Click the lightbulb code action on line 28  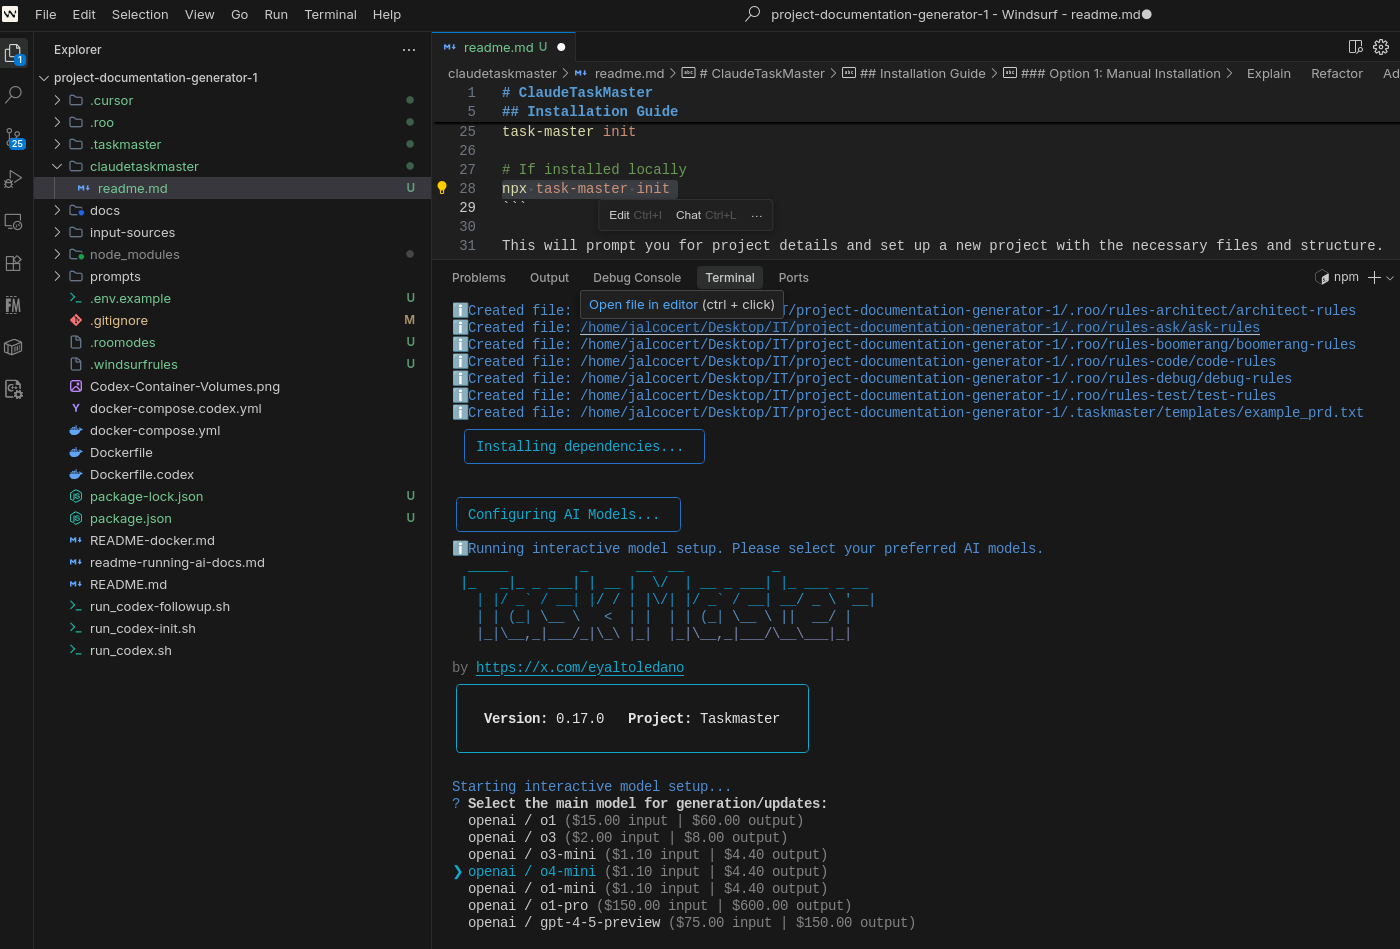[x=442, y=188]
